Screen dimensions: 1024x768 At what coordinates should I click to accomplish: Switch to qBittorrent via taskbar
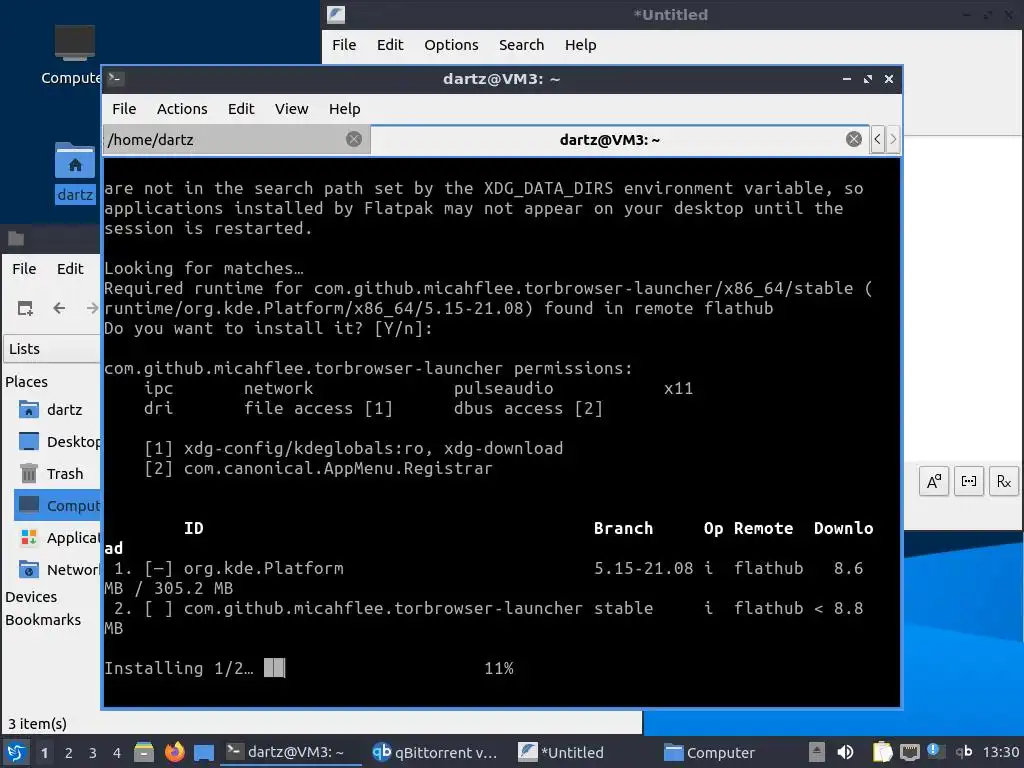click(x=435, y=752)
